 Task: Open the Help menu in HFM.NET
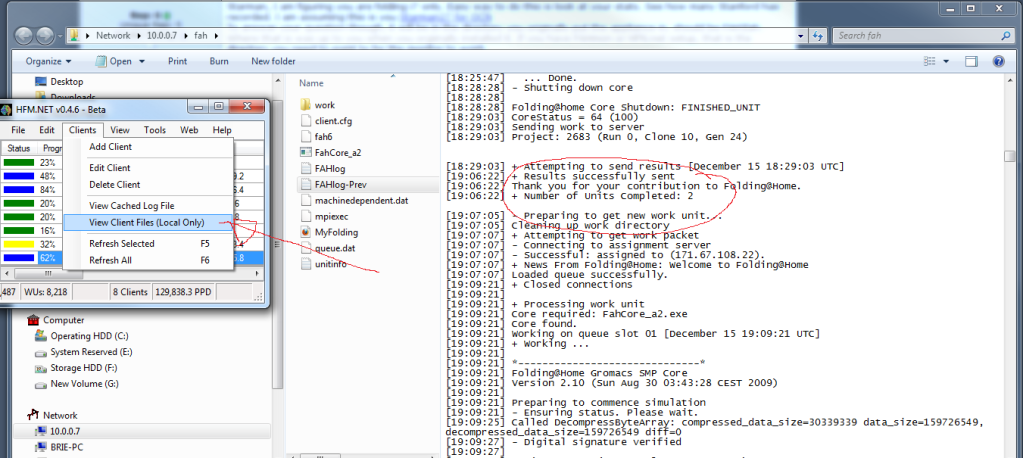coord(222,130)
